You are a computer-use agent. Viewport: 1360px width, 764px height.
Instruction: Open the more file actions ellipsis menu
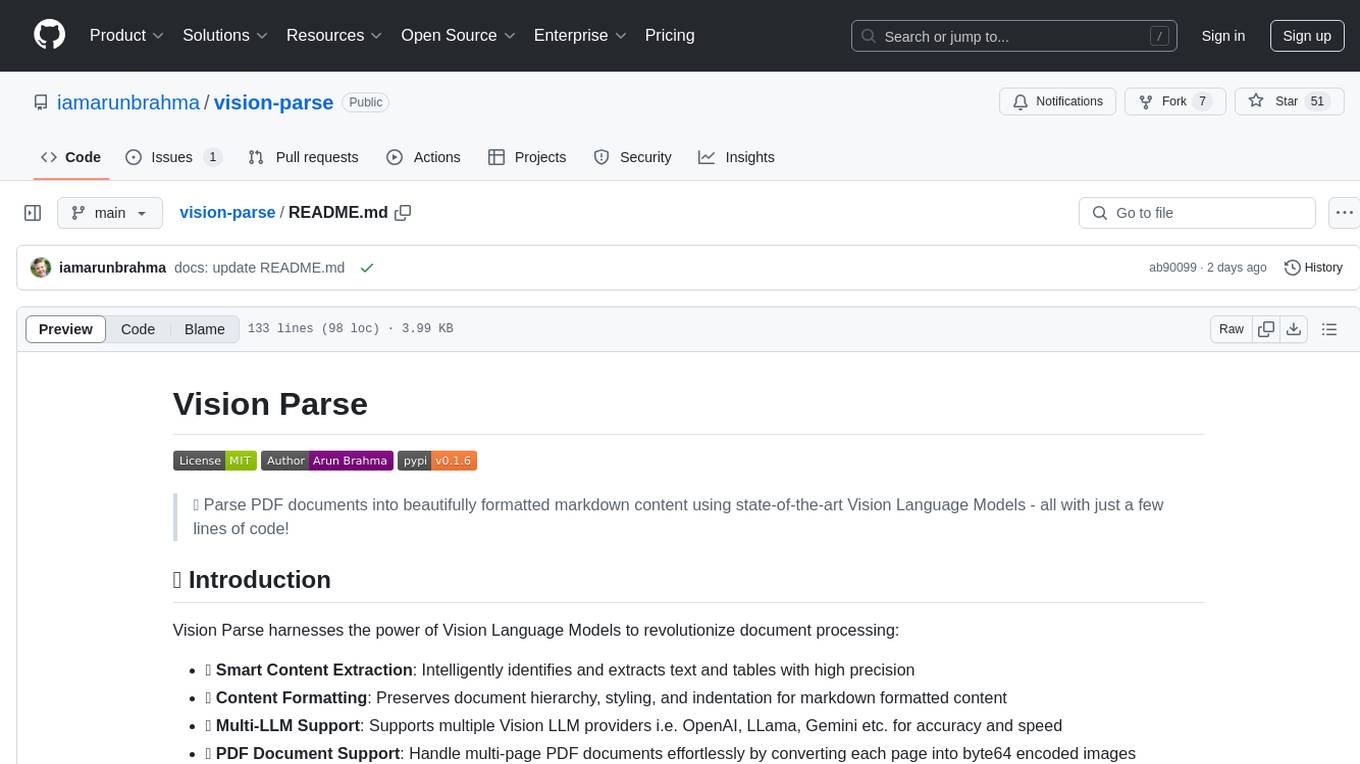click(x=1344, y=213)
